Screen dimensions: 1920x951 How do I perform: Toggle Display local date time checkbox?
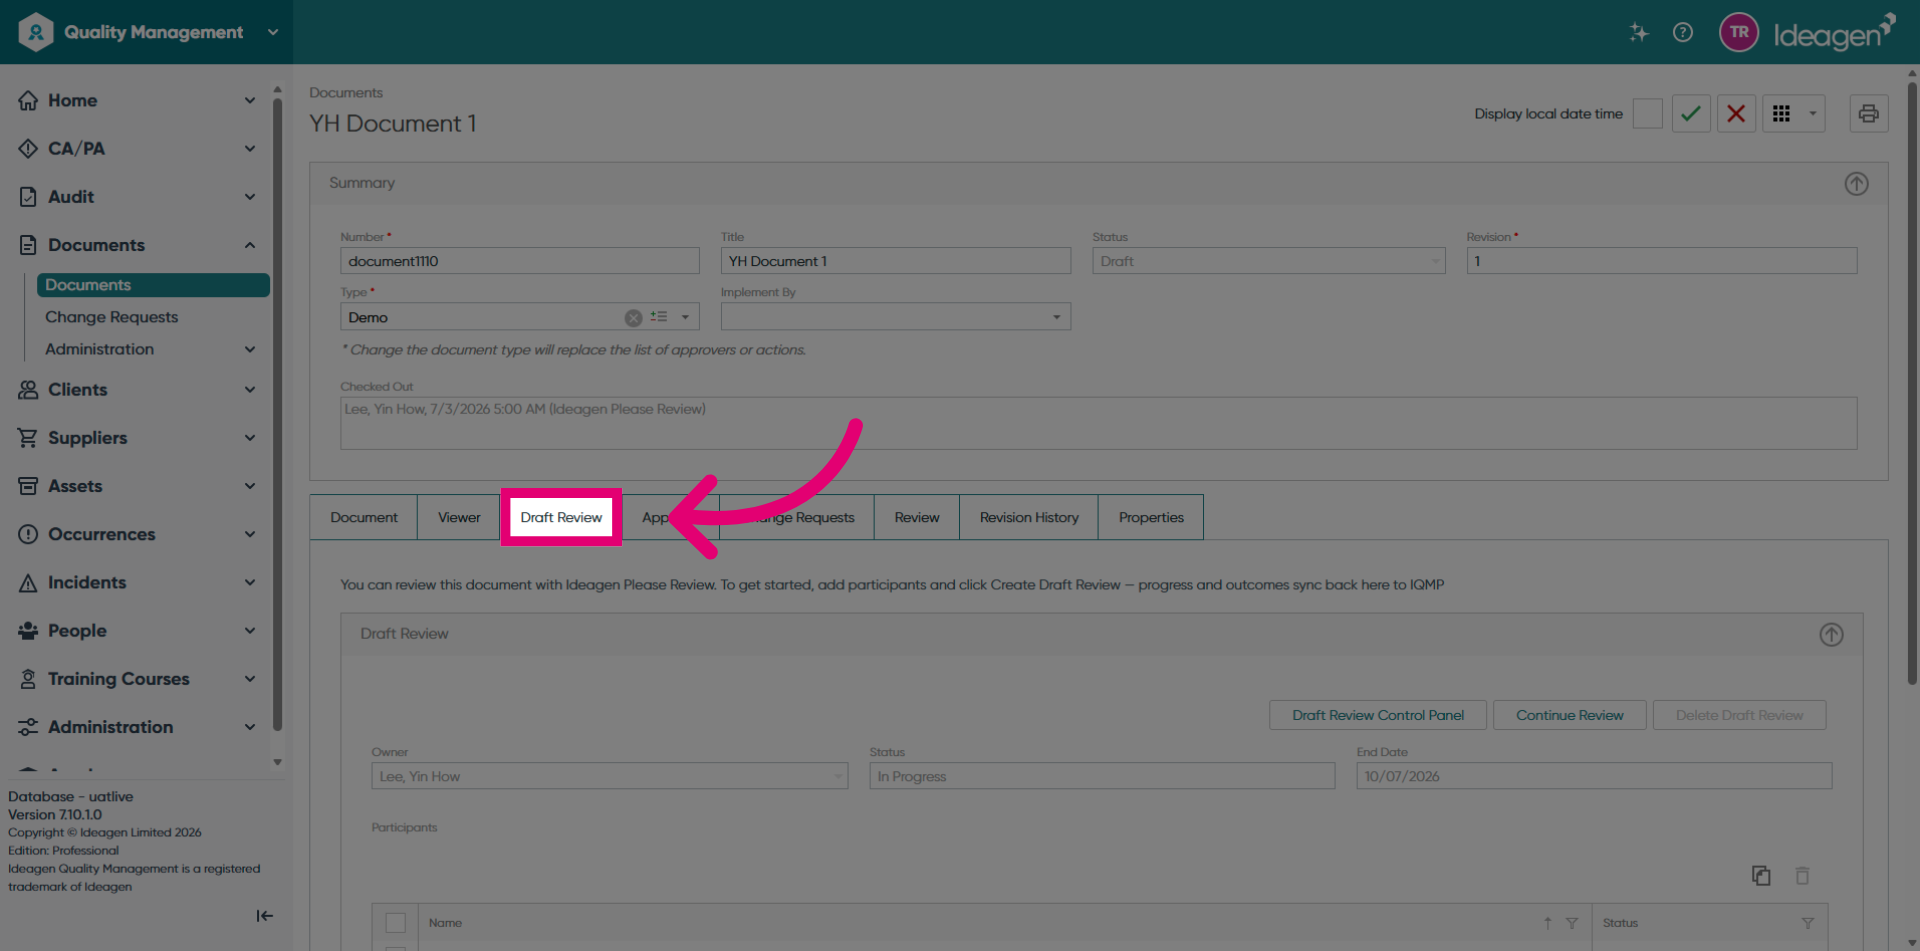[x=1647, y=114]
